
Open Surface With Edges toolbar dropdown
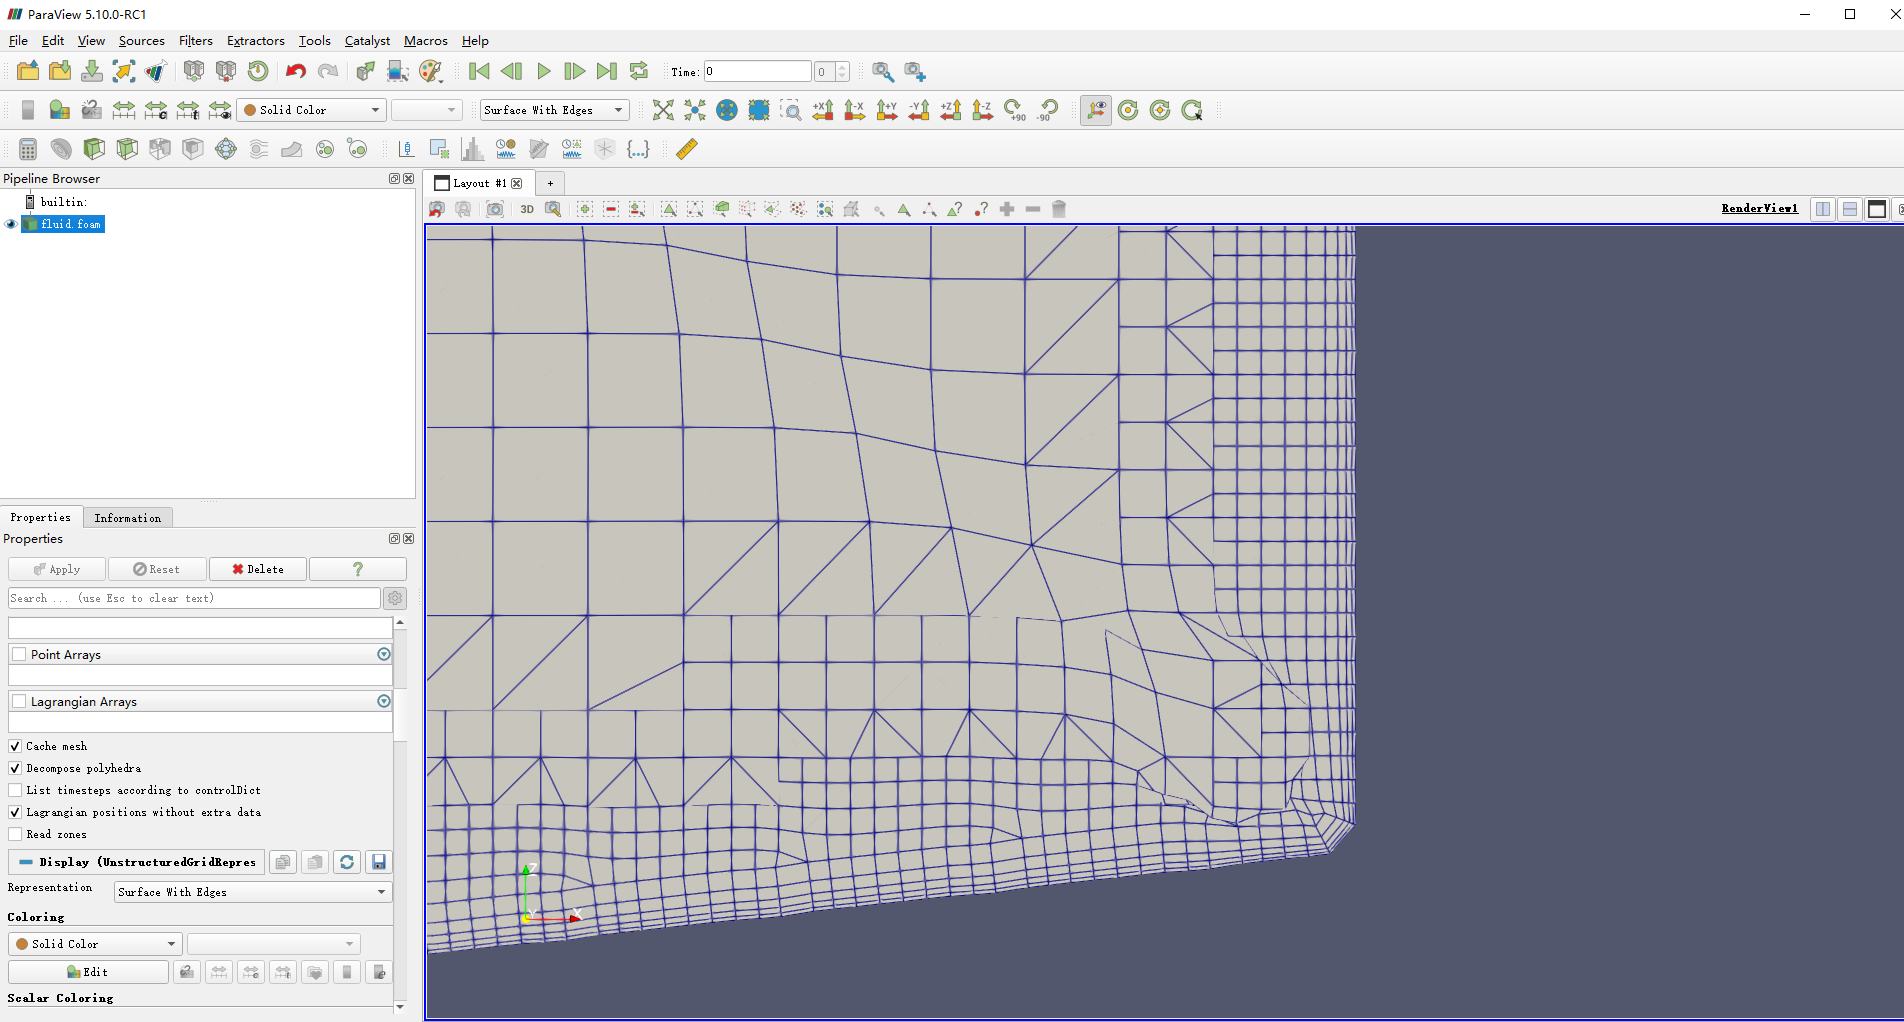tap(554, 110)
